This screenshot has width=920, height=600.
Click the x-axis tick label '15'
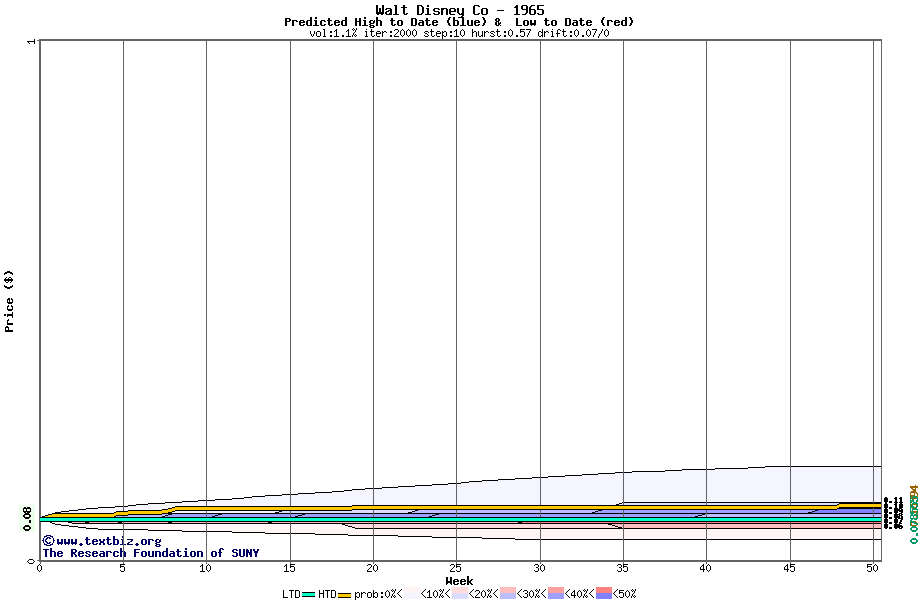pos(289,568)
